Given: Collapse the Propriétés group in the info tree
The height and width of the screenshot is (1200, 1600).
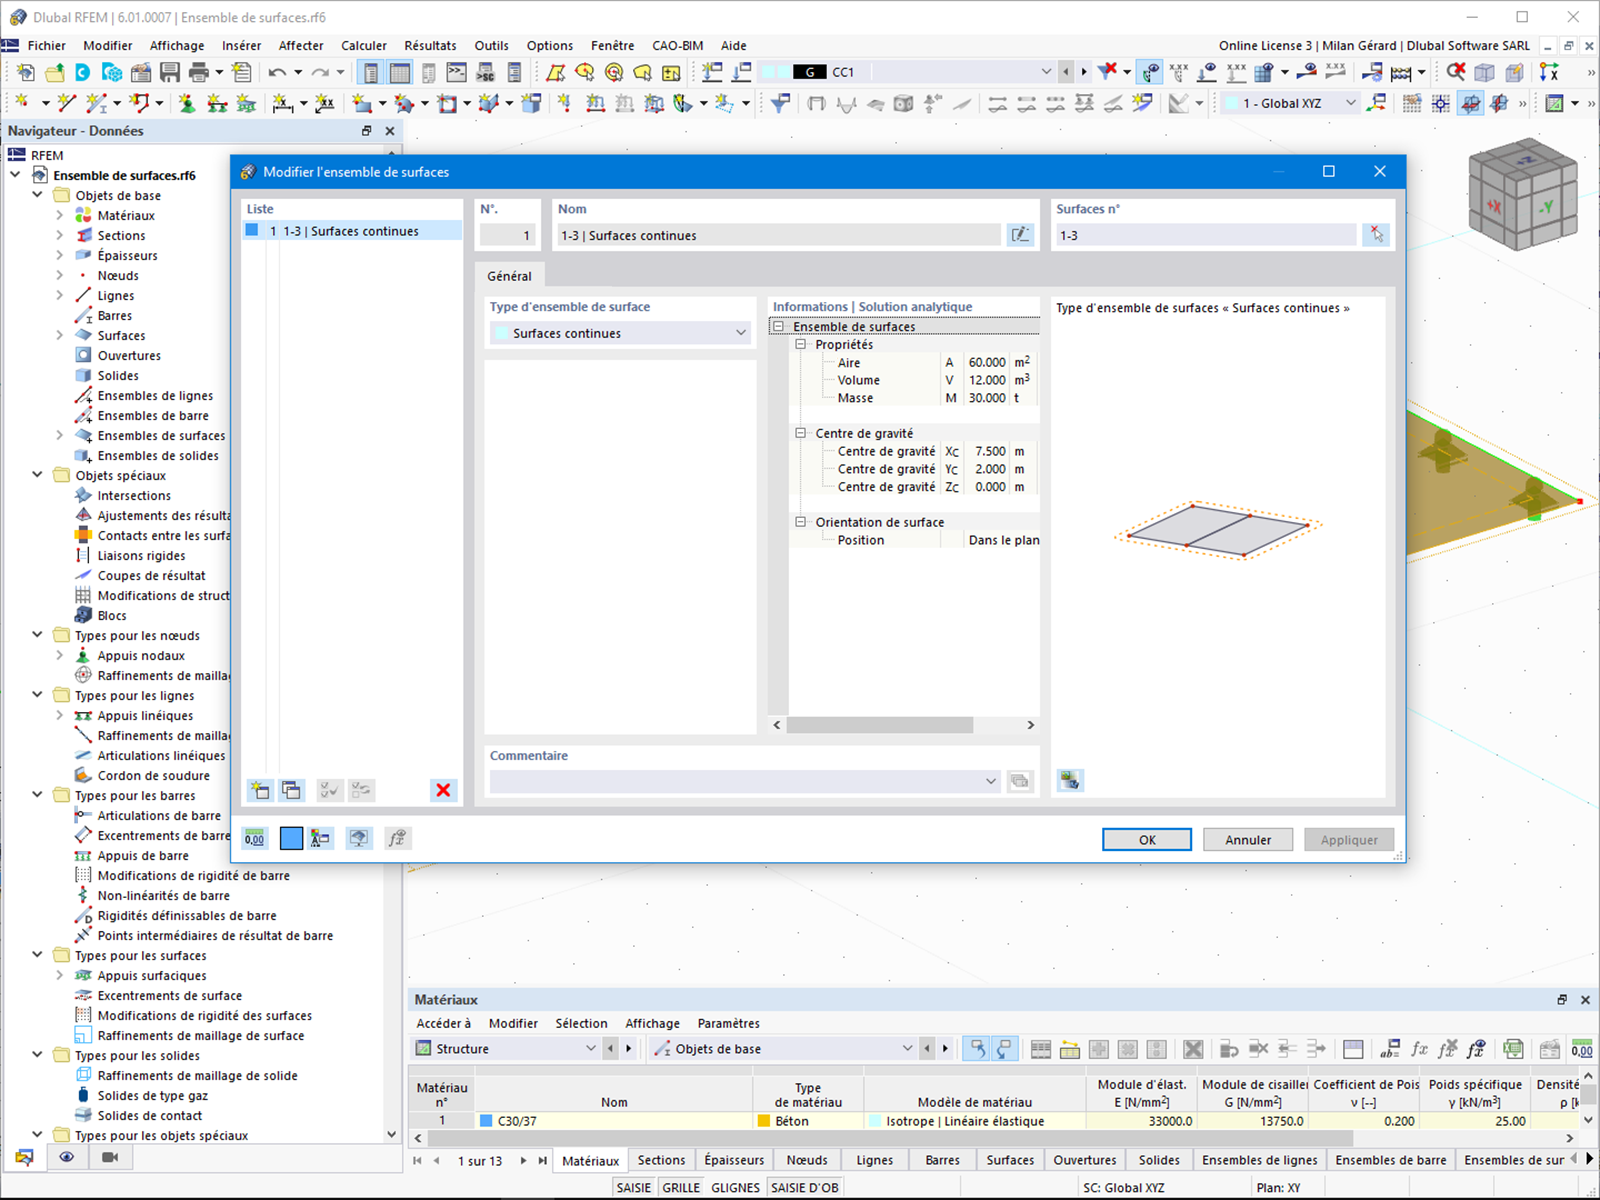Looking at the screenshot, I should [800, 345].
